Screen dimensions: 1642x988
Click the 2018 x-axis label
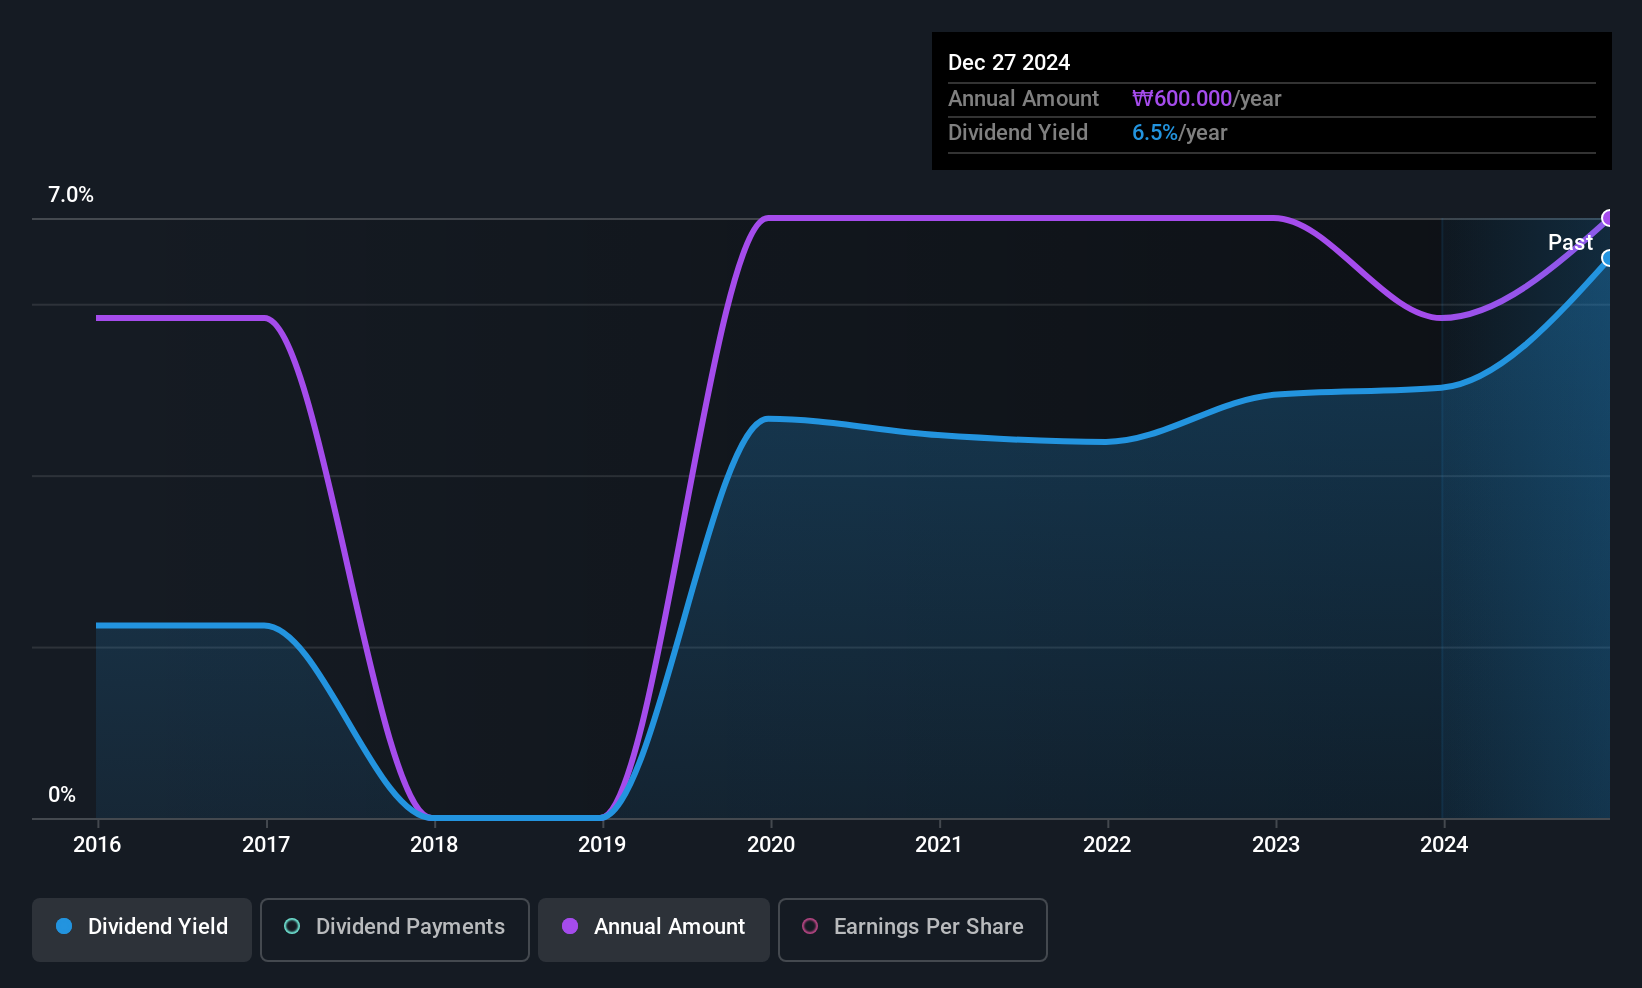coord(434,844)
